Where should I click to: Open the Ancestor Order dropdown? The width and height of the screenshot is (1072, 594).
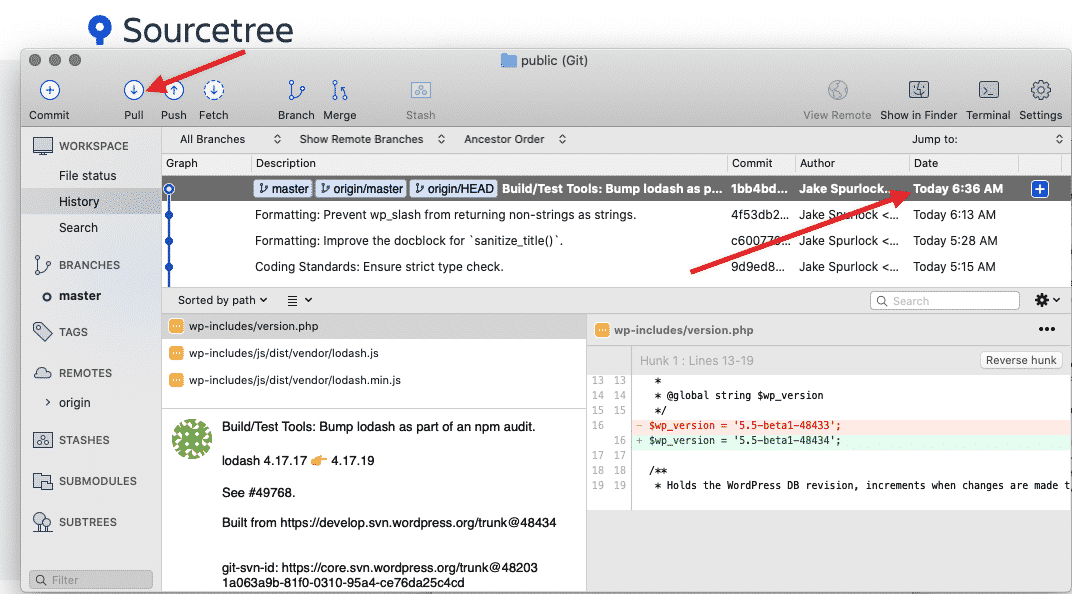[515, 139]
